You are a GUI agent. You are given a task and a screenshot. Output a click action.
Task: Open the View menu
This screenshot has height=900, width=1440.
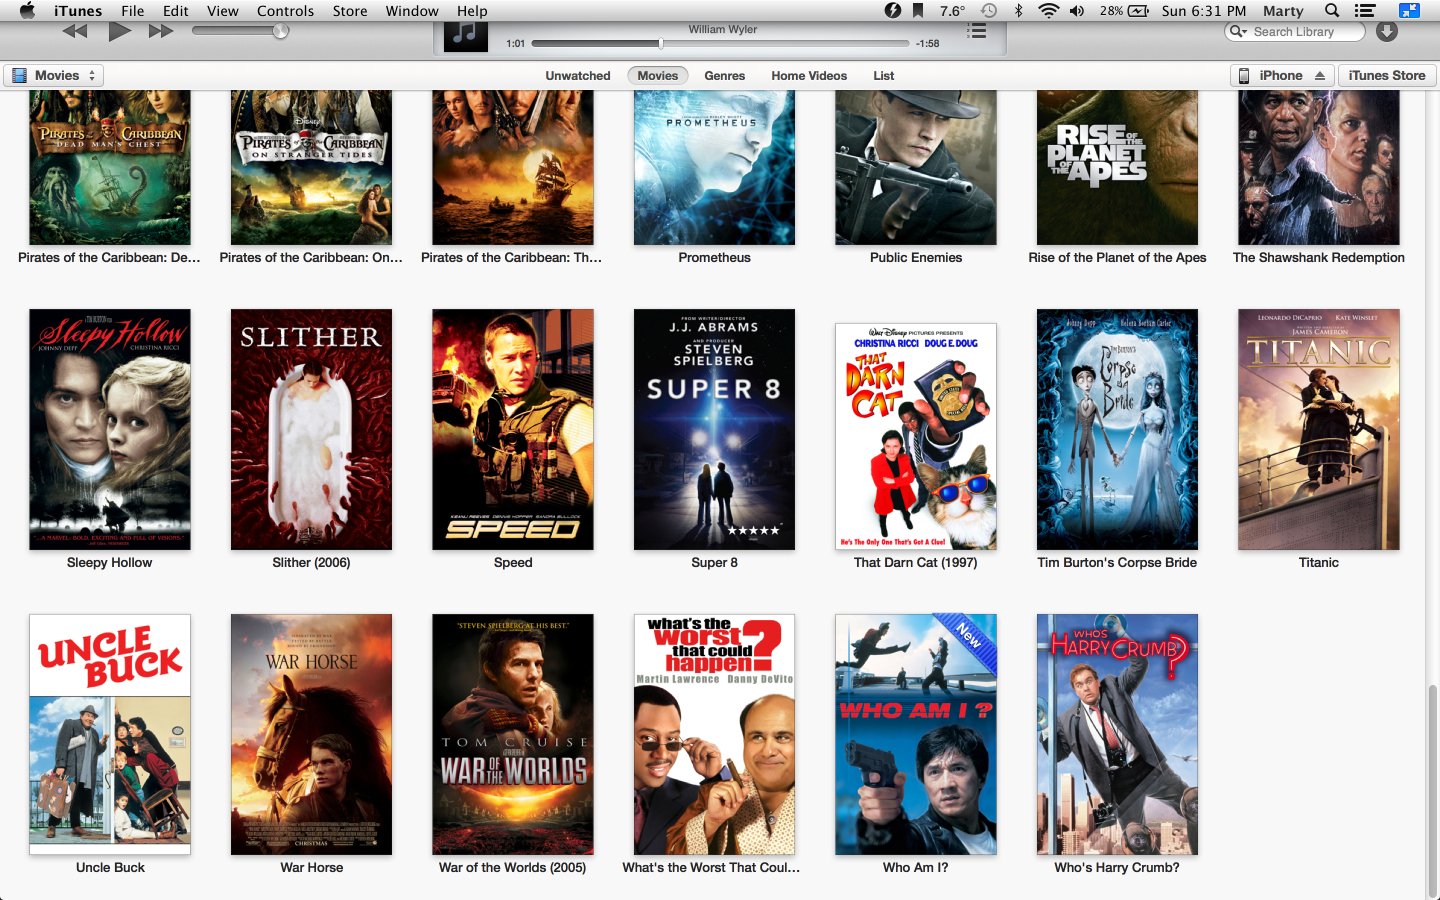coord(223,11)
